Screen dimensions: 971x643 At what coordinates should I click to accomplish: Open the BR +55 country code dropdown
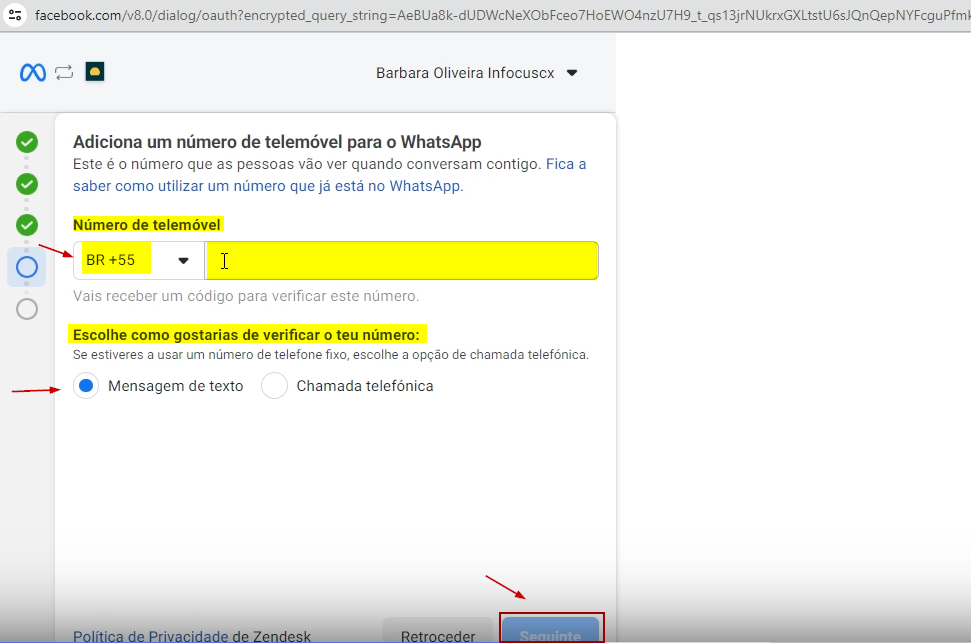(x=138, y=261)
